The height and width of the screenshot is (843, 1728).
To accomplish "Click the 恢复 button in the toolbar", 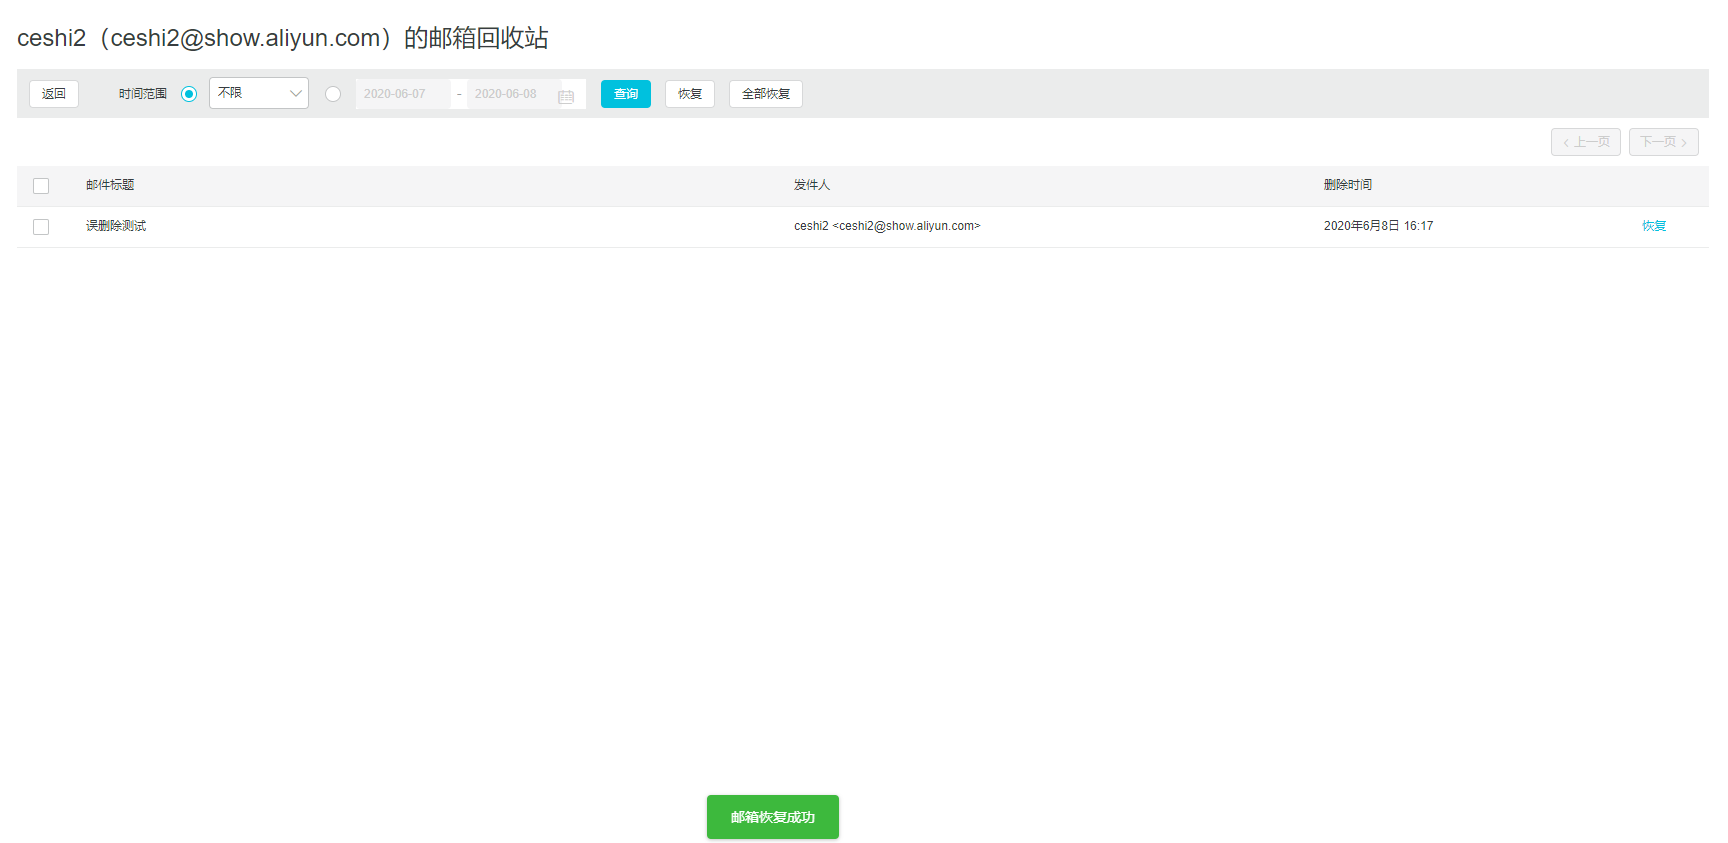I will (x=690, y=94).
